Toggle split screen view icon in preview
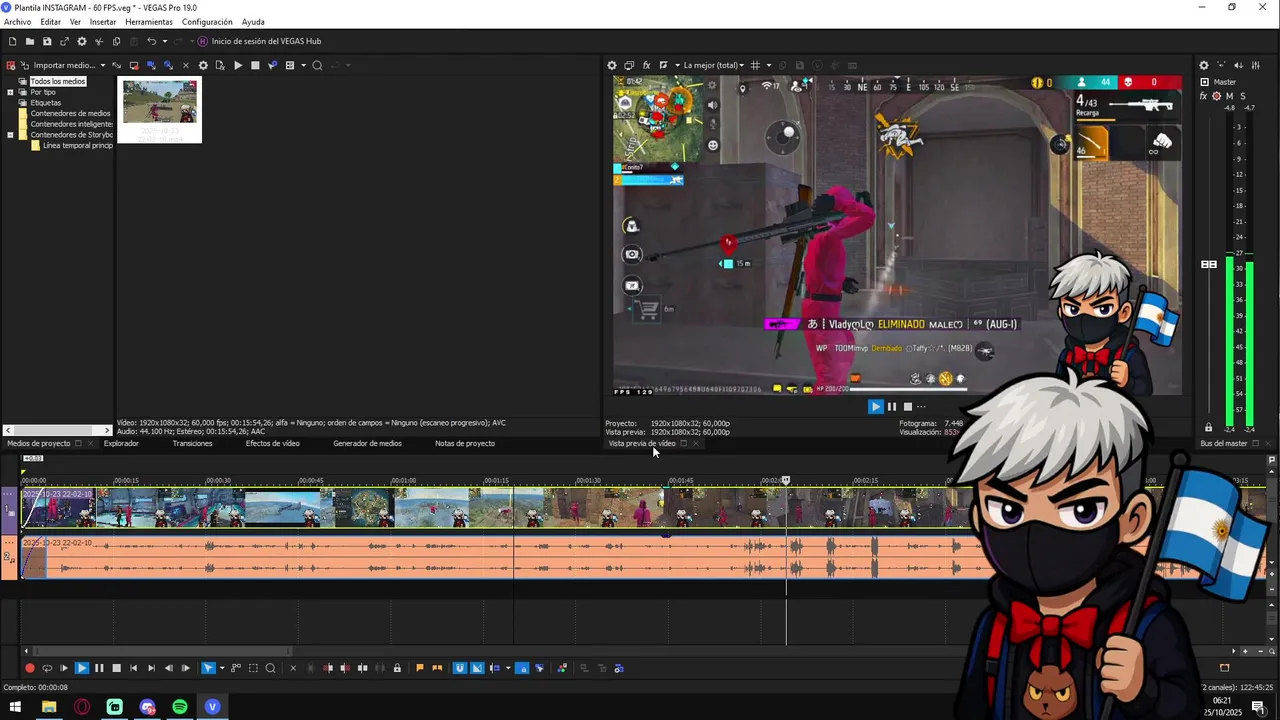 pos(663,65)
